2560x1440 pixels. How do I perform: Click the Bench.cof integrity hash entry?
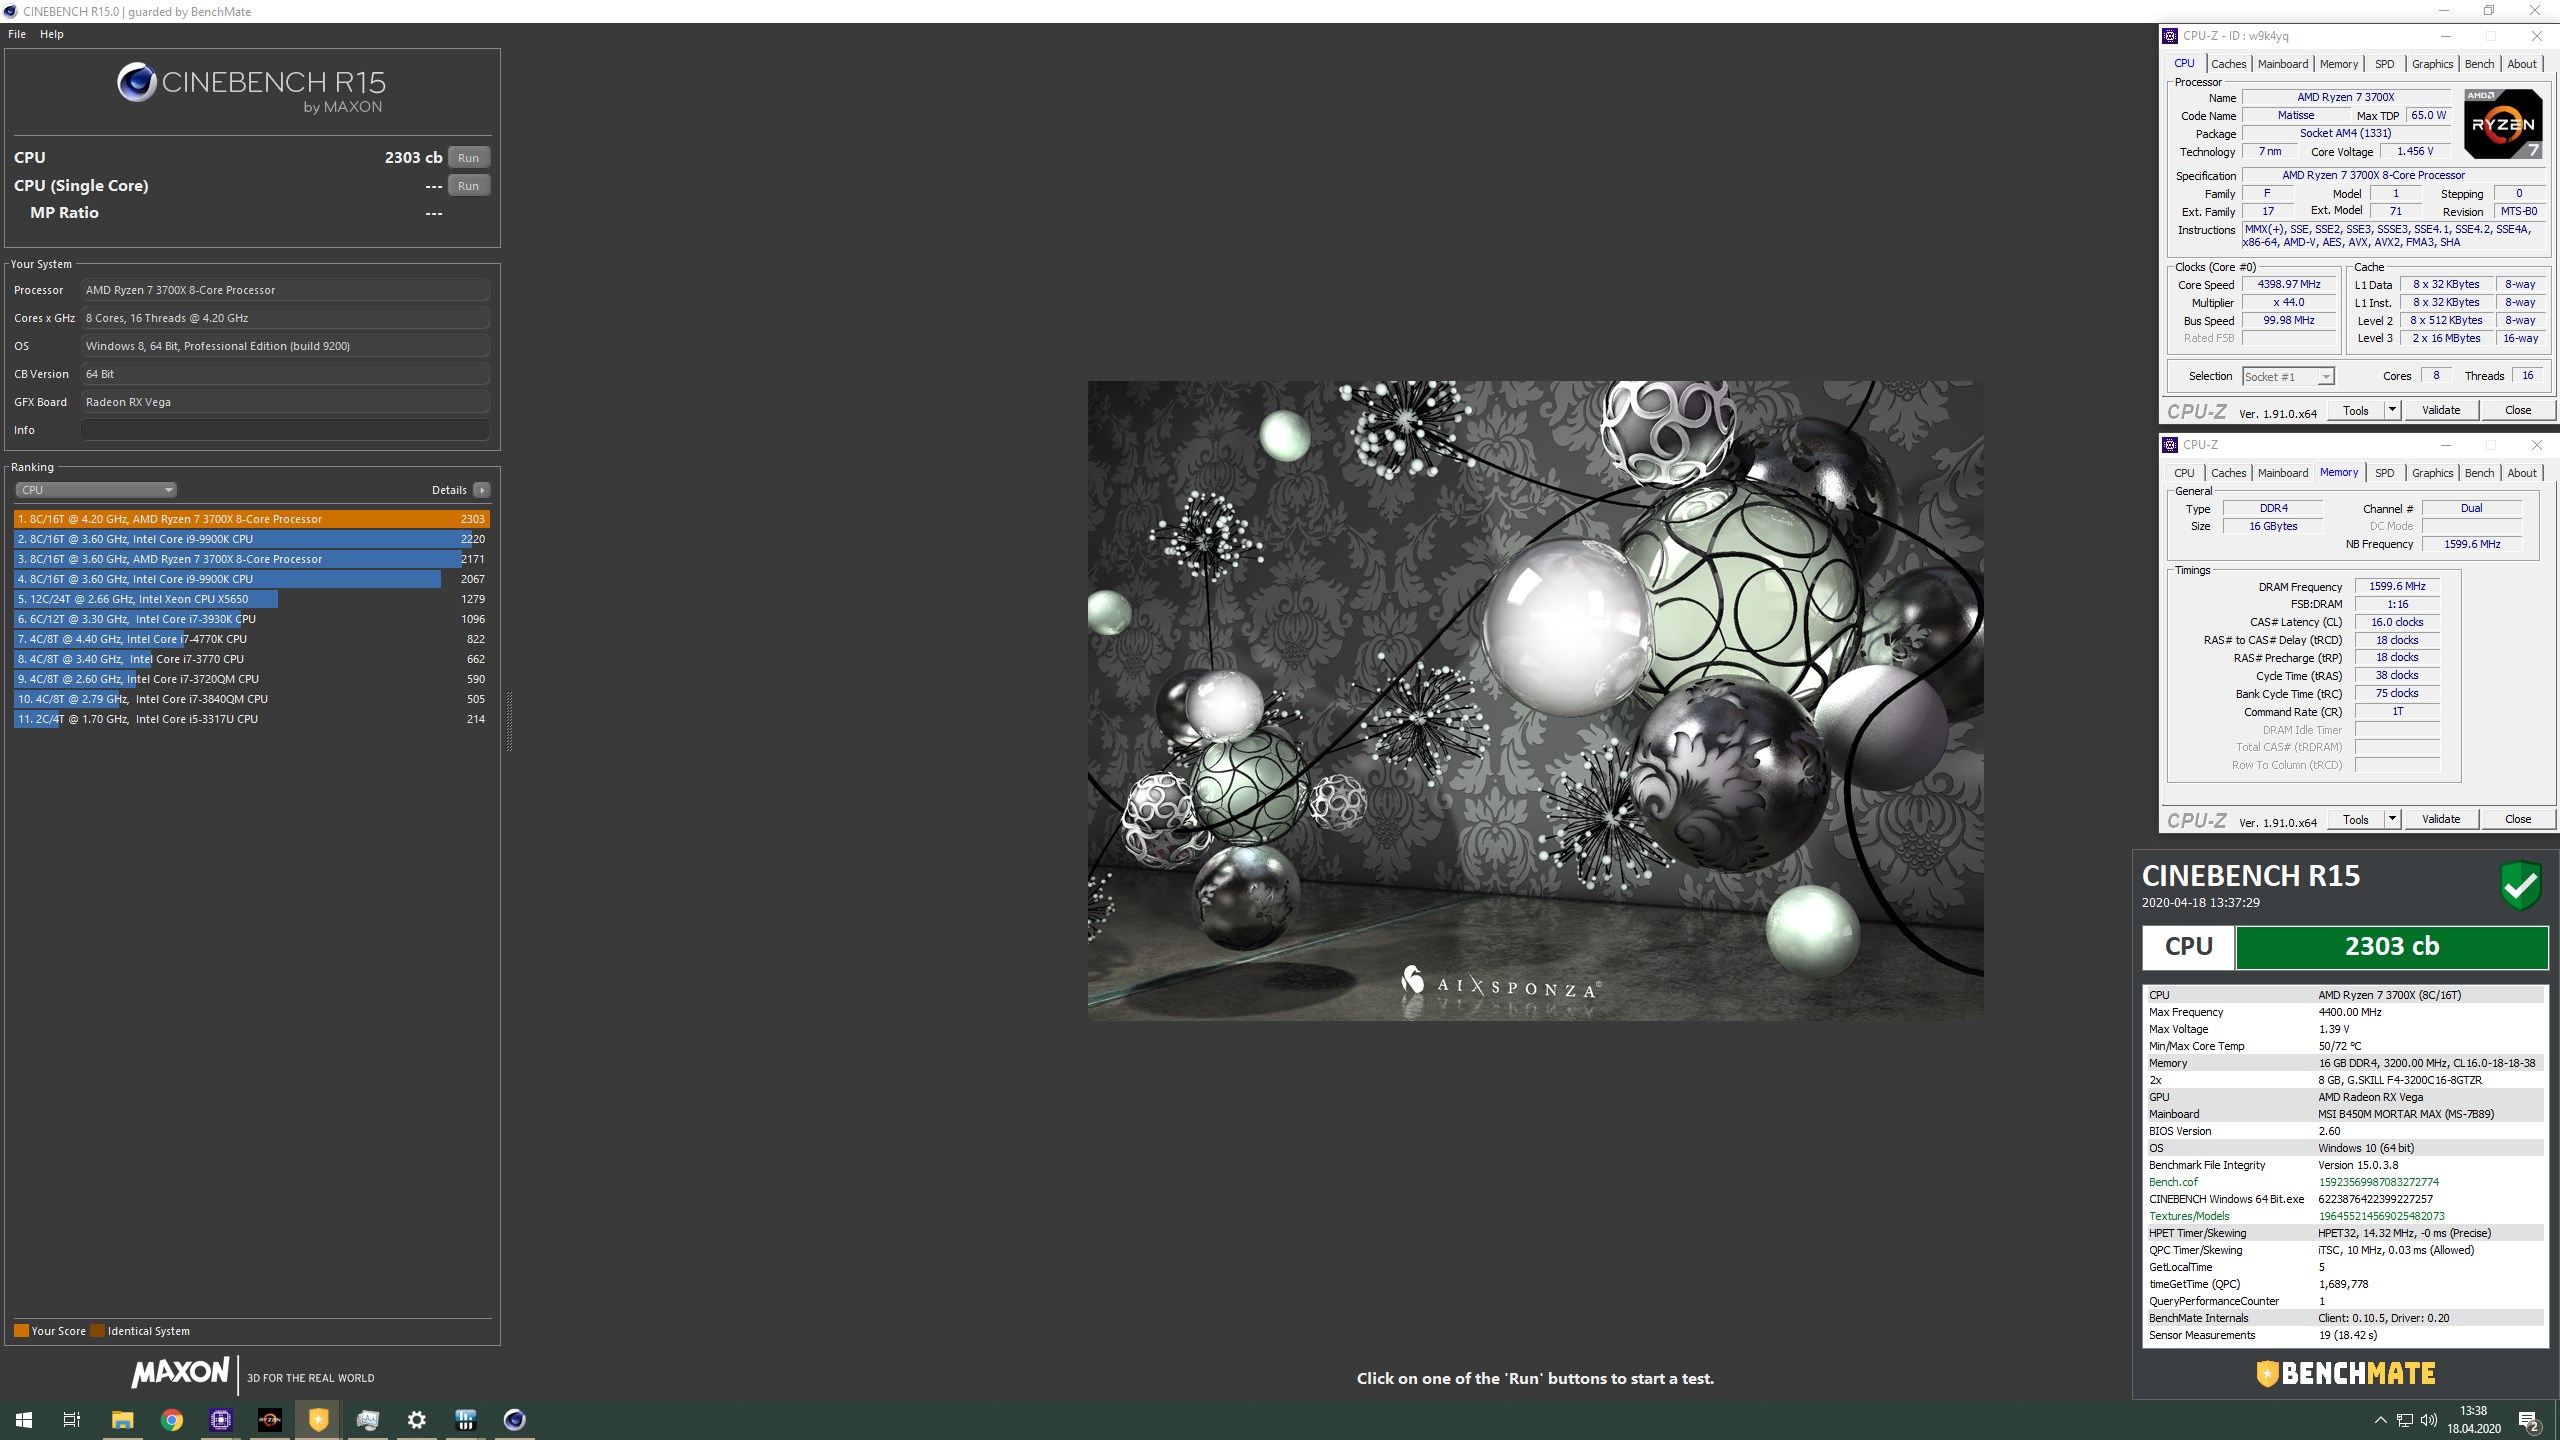[x=2345, y=1182]
